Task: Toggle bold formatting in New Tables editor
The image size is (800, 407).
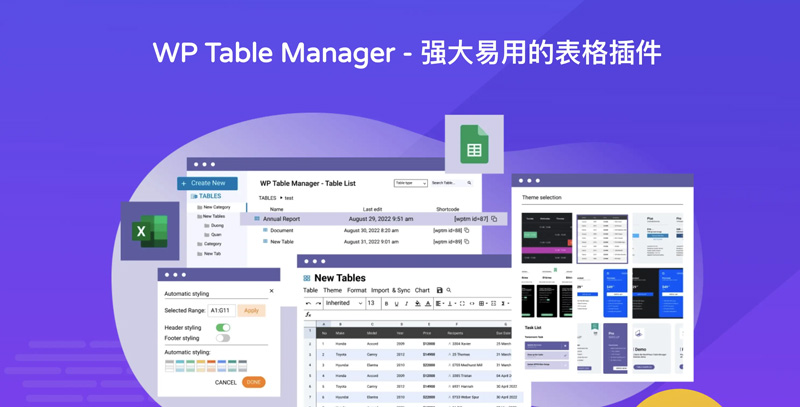Action: pos(386,303)
